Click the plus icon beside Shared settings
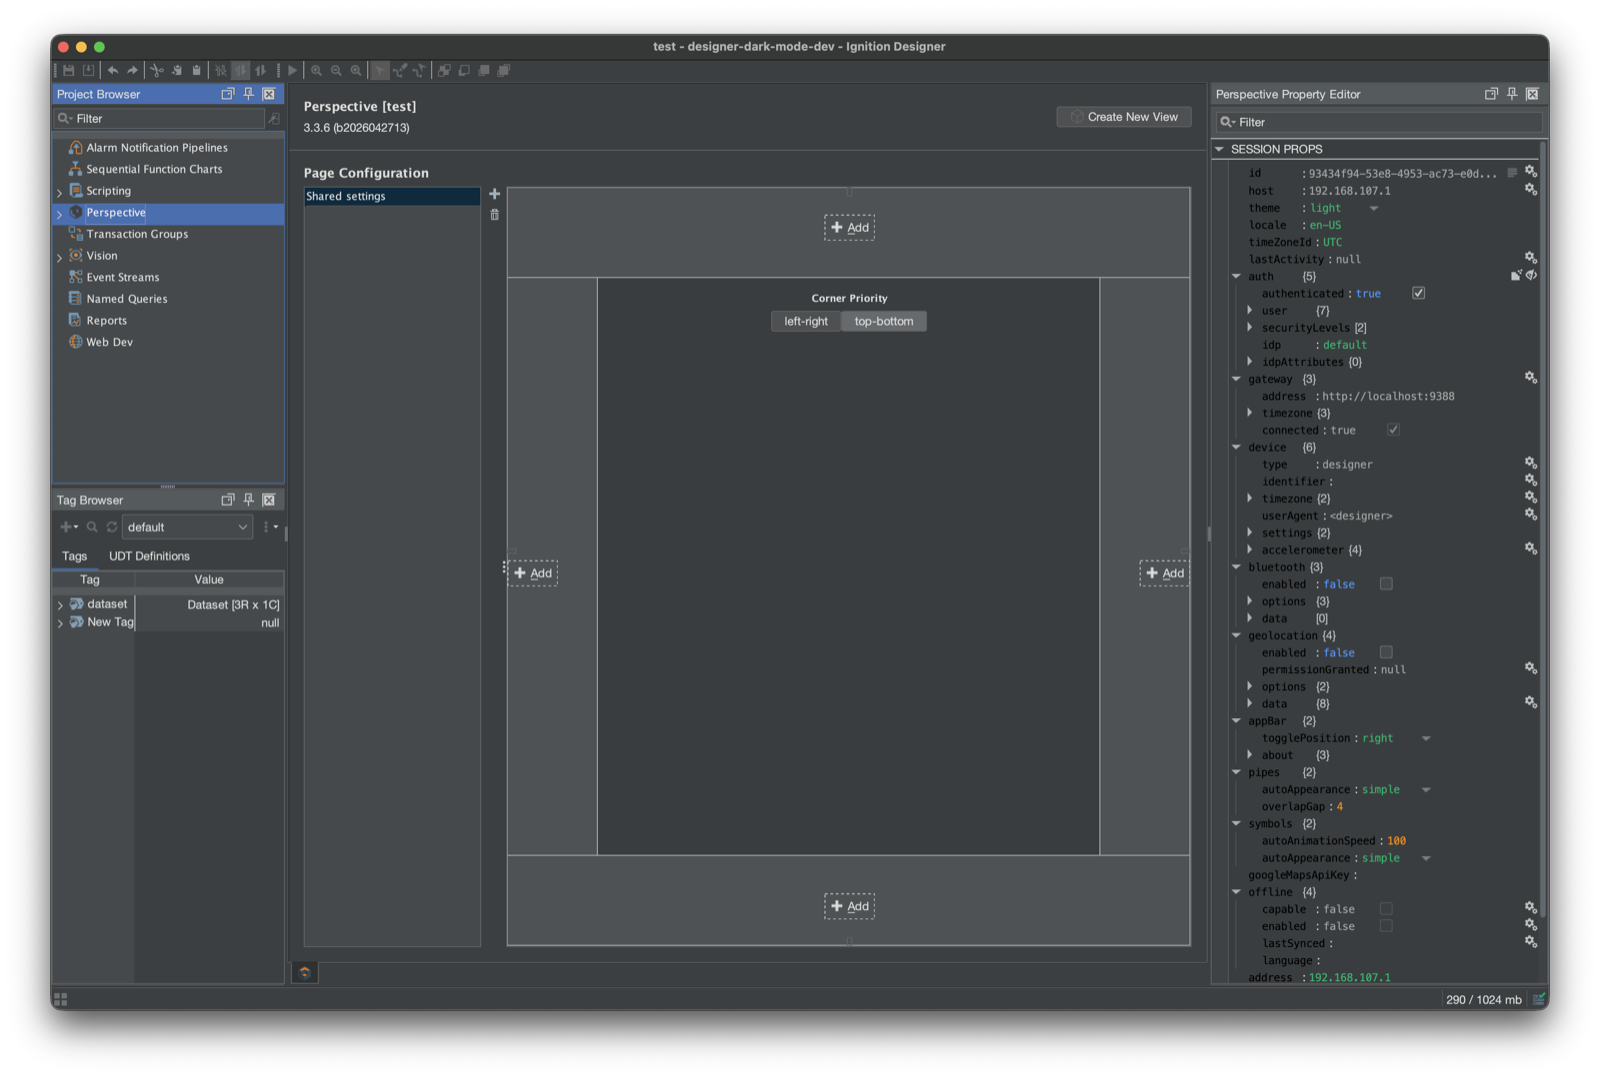 click(x=494, y=194)
